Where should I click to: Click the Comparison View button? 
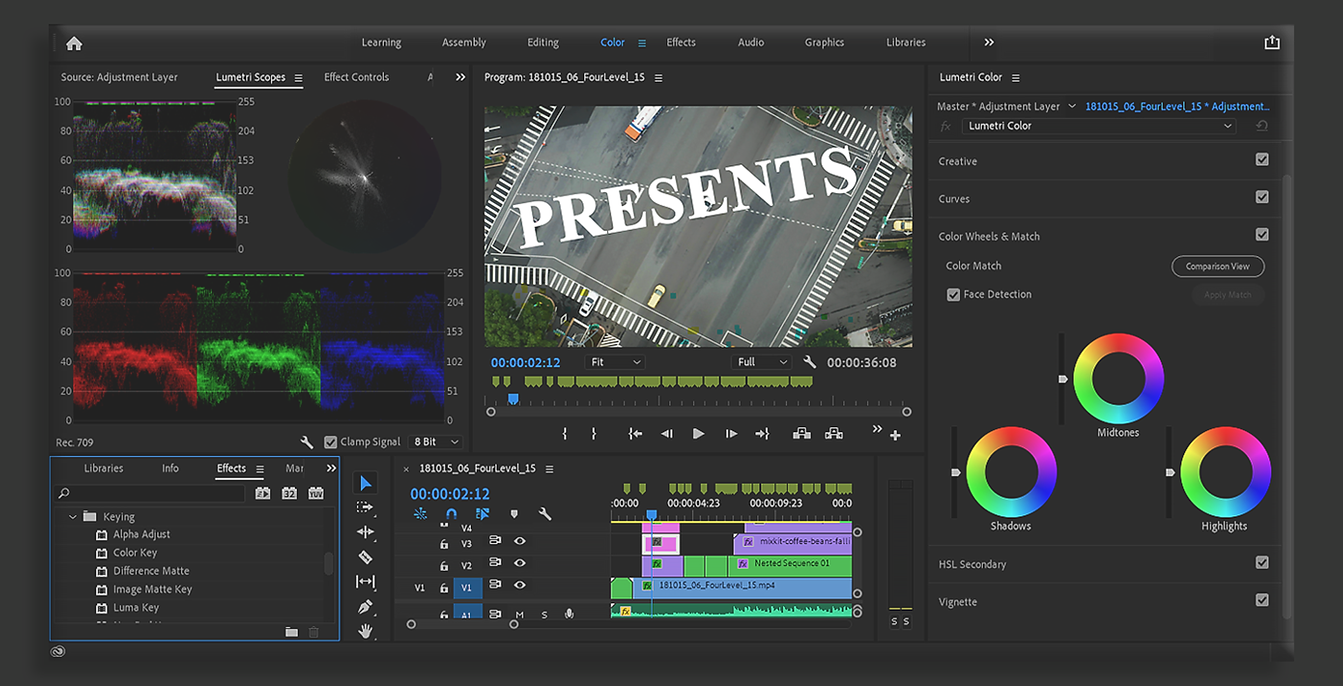tap(1218, 266)
